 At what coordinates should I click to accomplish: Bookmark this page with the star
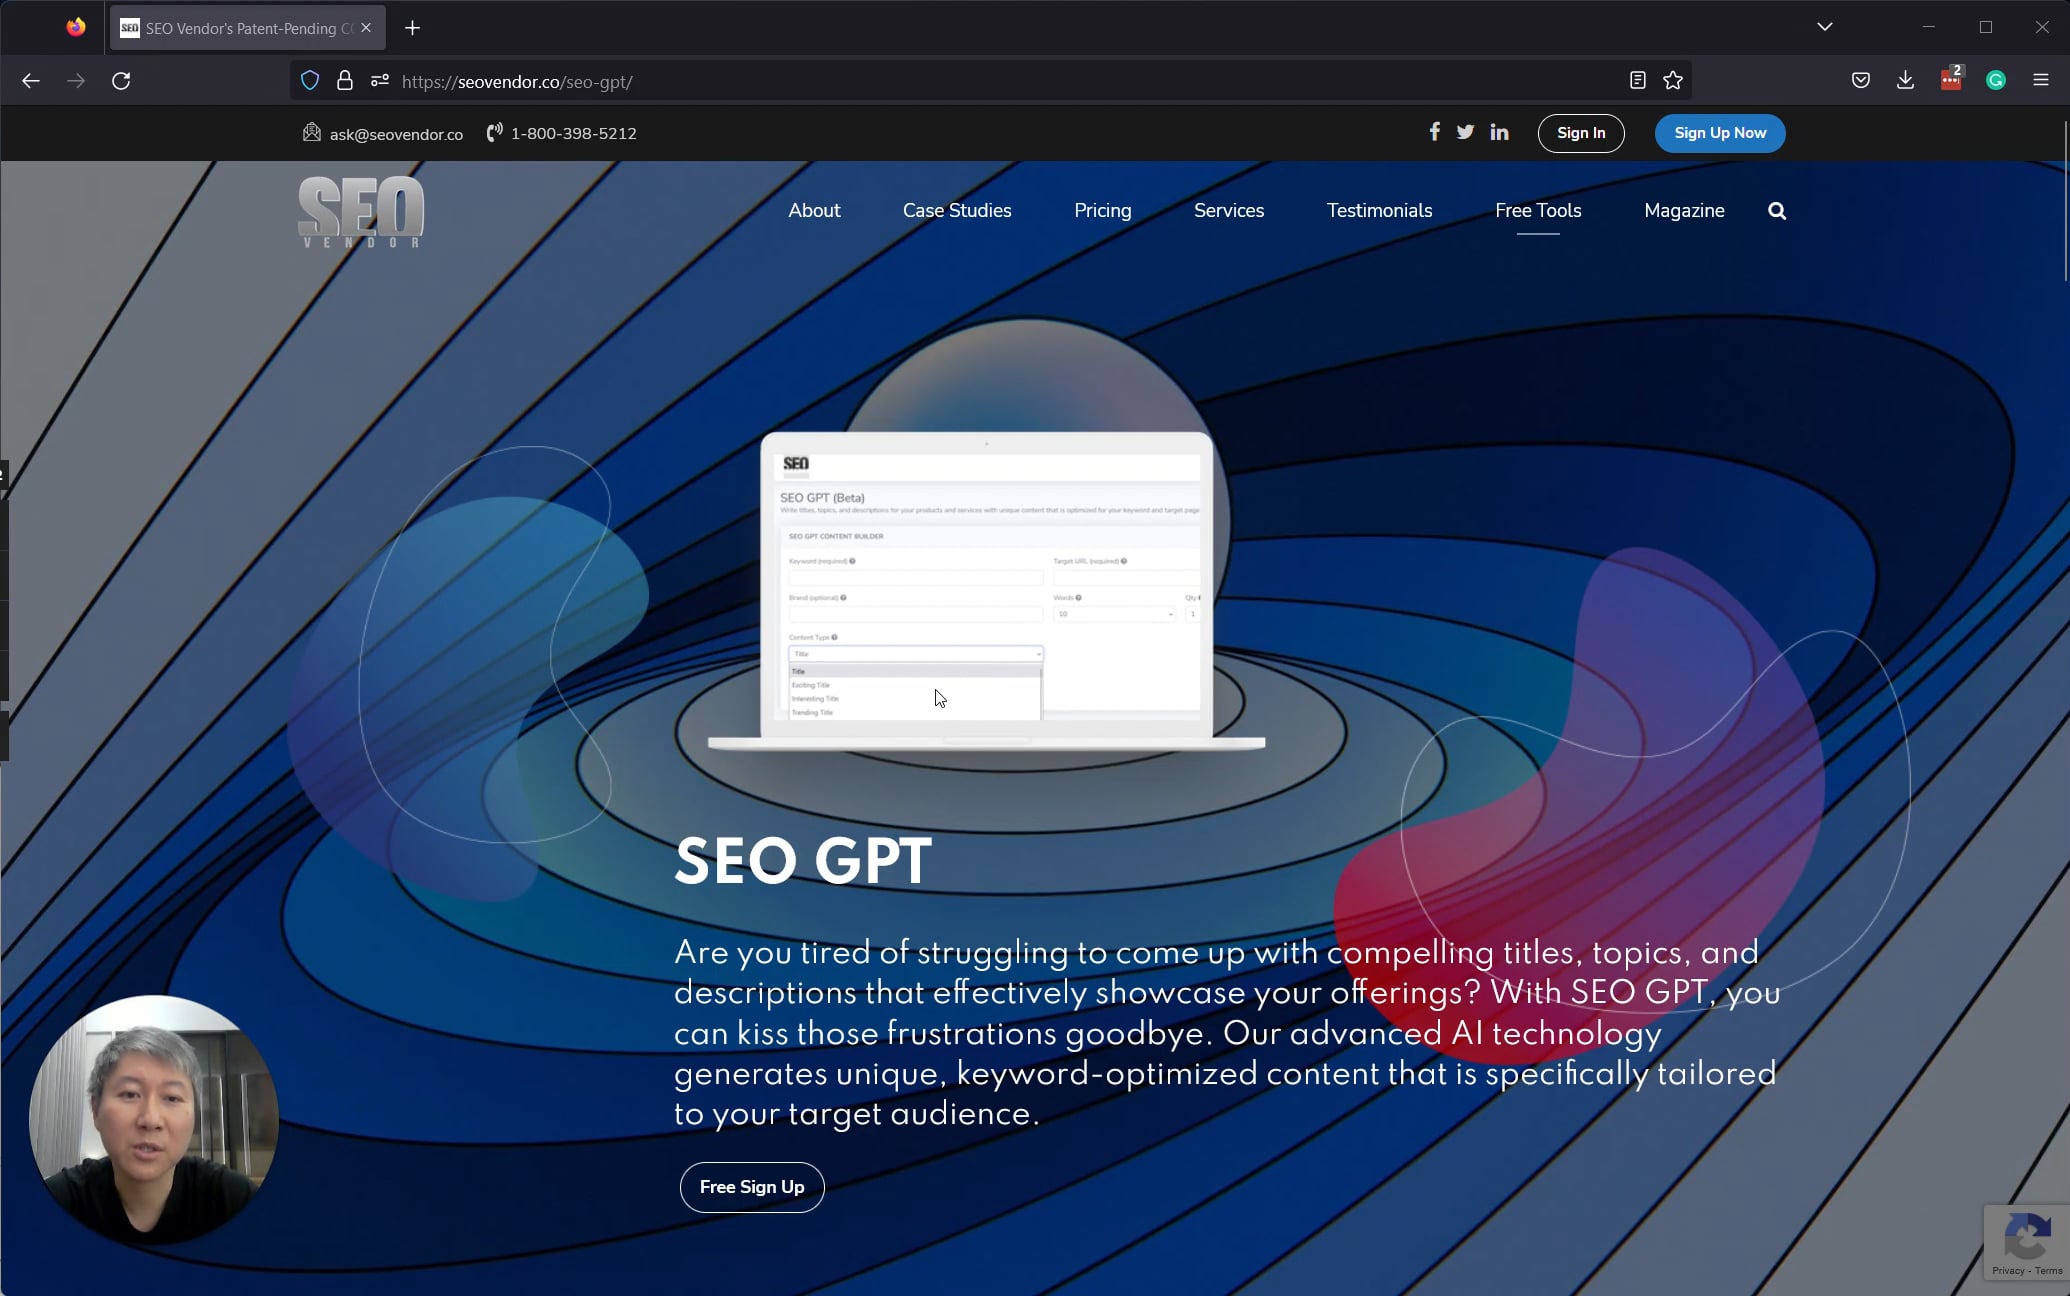click(x=1673, y=81)
